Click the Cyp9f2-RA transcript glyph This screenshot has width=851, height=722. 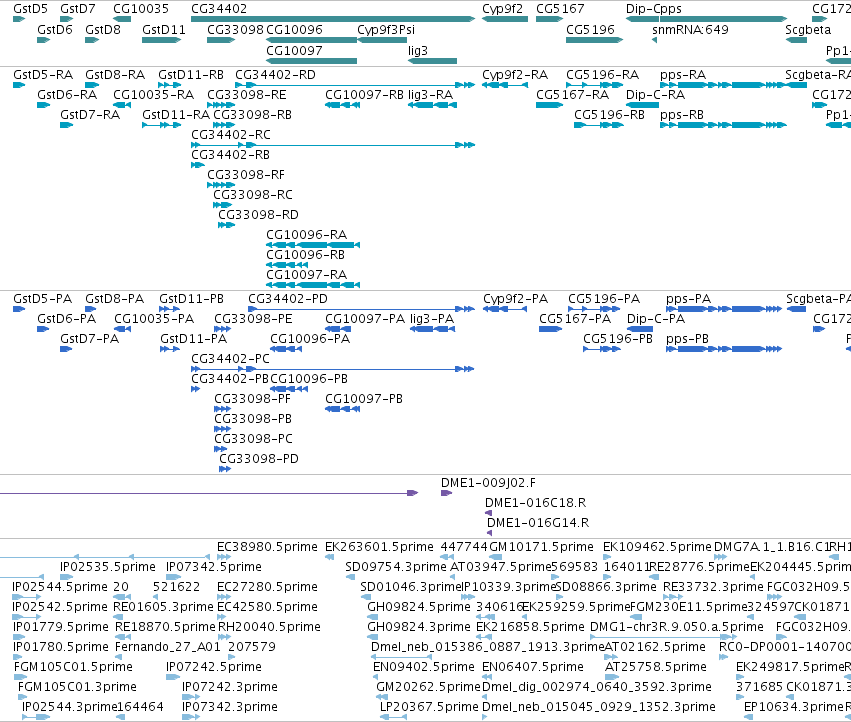tap(505, 85)
